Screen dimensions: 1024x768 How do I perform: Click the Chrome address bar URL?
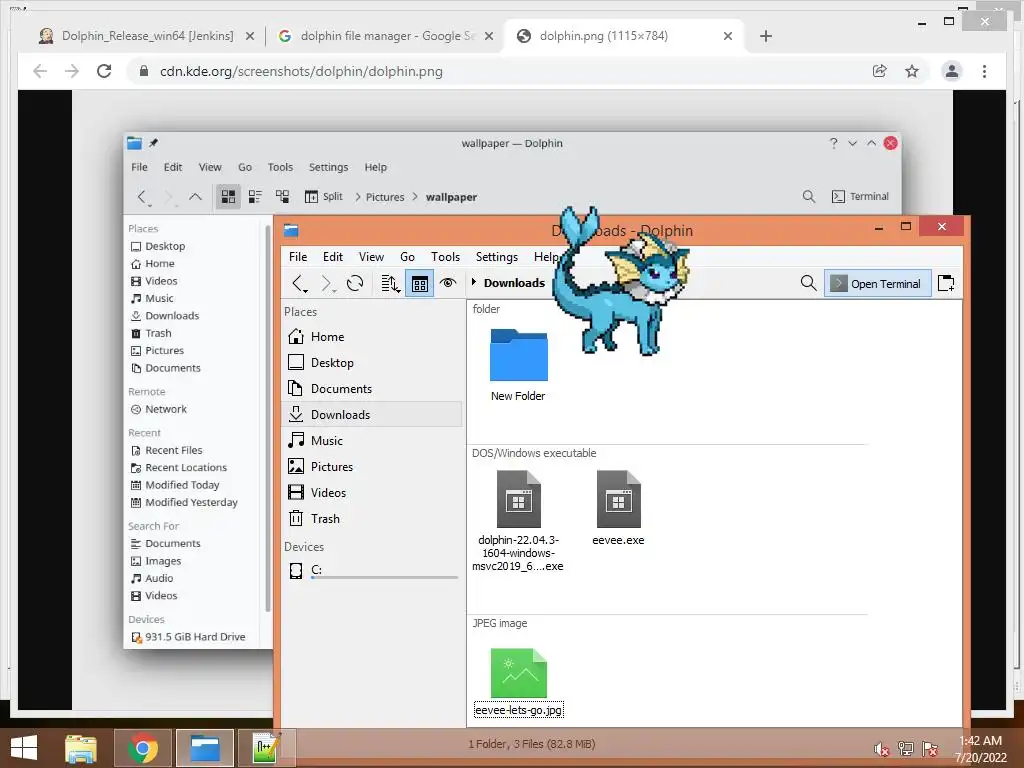(x=301, y=71)
